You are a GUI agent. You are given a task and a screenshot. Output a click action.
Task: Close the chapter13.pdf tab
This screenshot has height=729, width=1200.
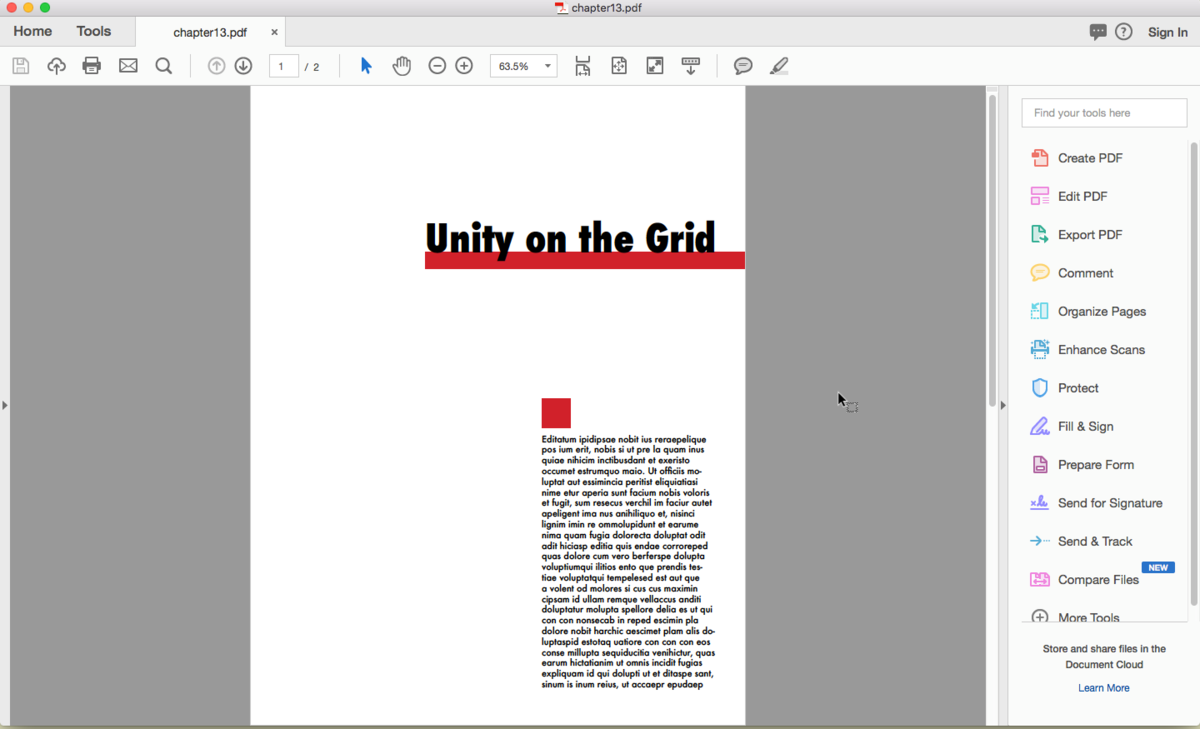(x=274, y=32)
